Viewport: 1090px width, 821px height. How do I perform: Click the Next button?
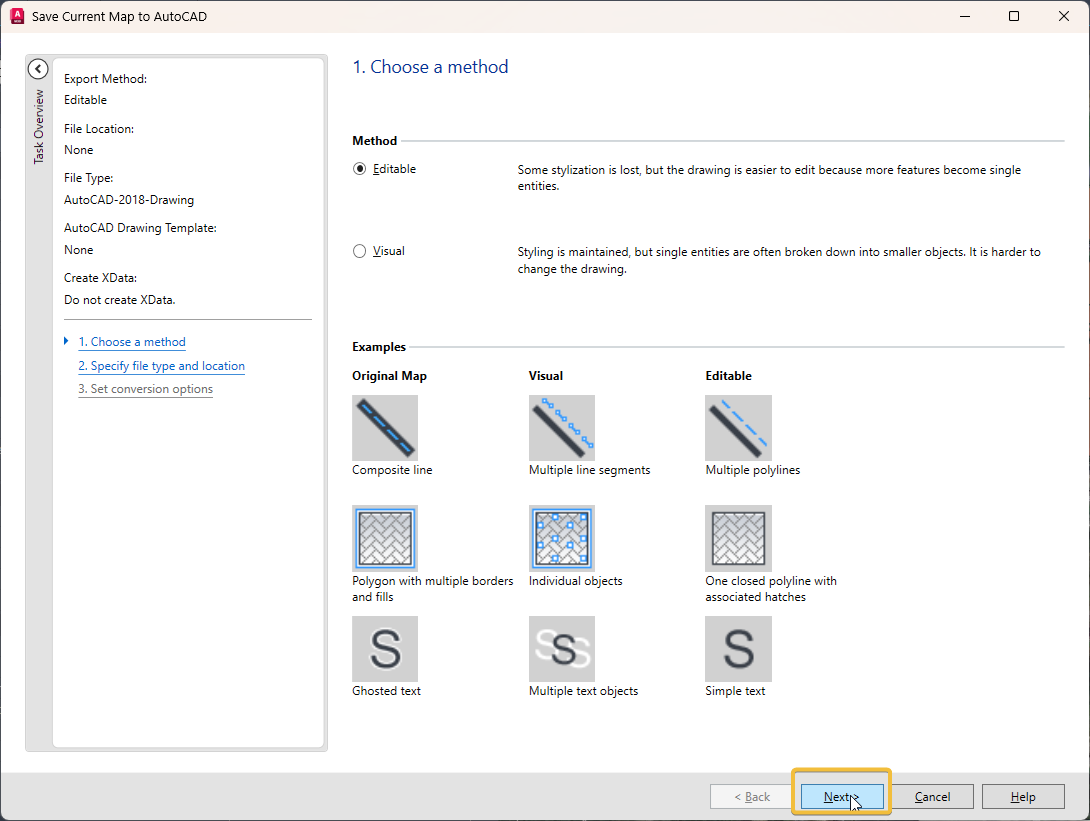842,797
